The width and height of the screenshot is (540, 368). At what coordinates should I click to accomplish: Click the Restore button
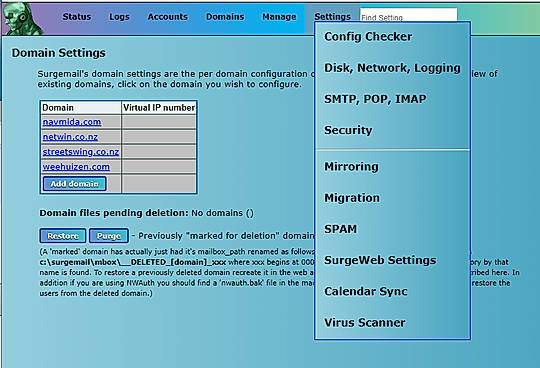[x=63, y=236]
